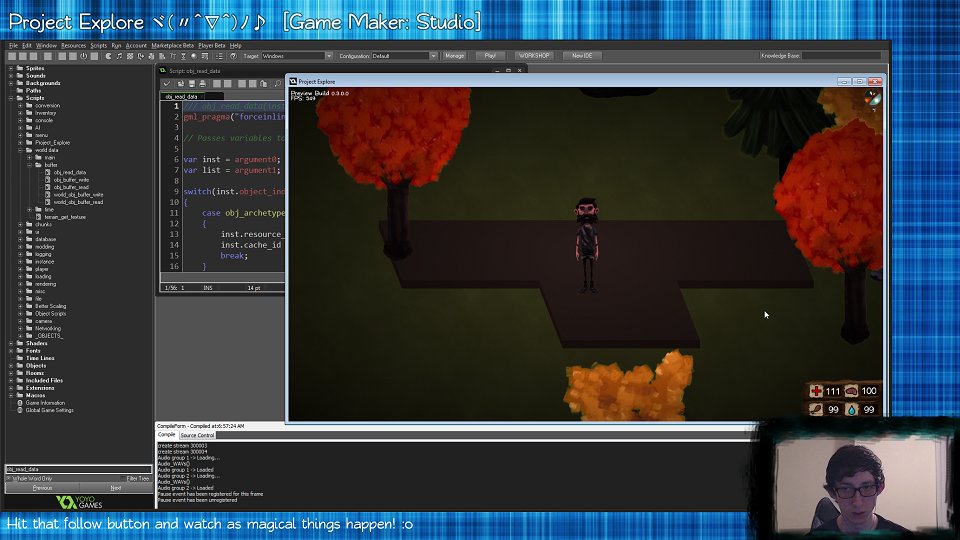960x540 pixels.
Task: Click the Manage button
Action: pos(454,56)
